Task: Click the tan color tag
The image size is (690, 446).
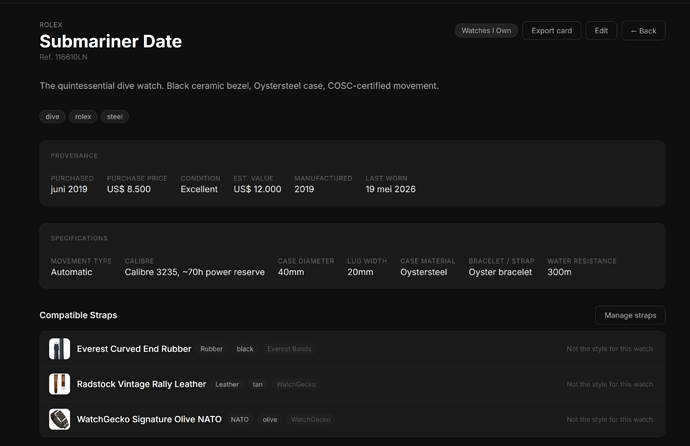Action: [257, 384]
